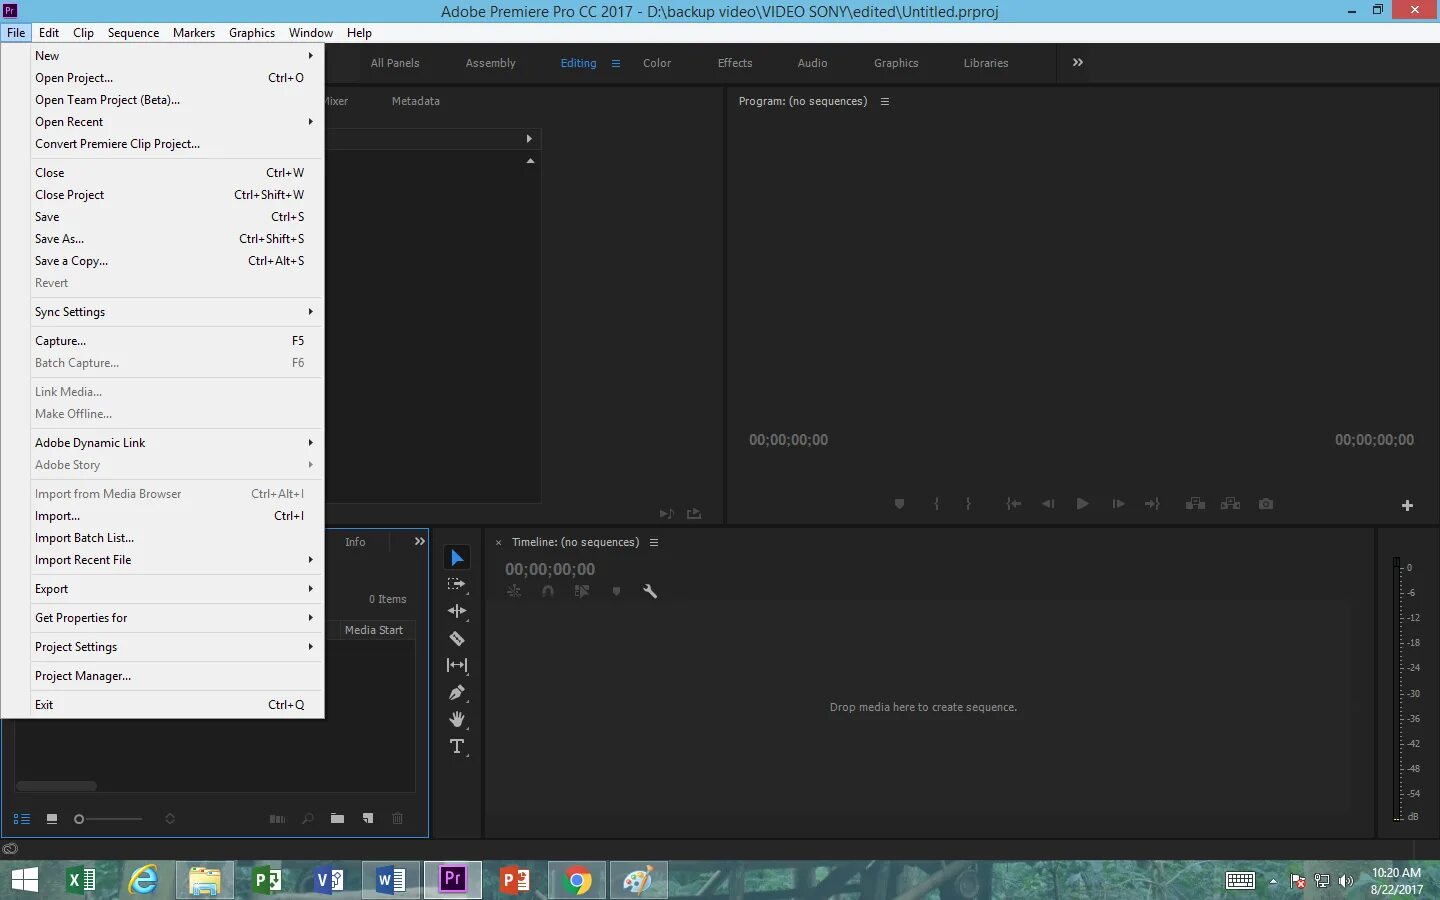Select the Ripple Edit tool
Image resolution: width=1440 pixels, height=900 pixels.
pos(457,611)
